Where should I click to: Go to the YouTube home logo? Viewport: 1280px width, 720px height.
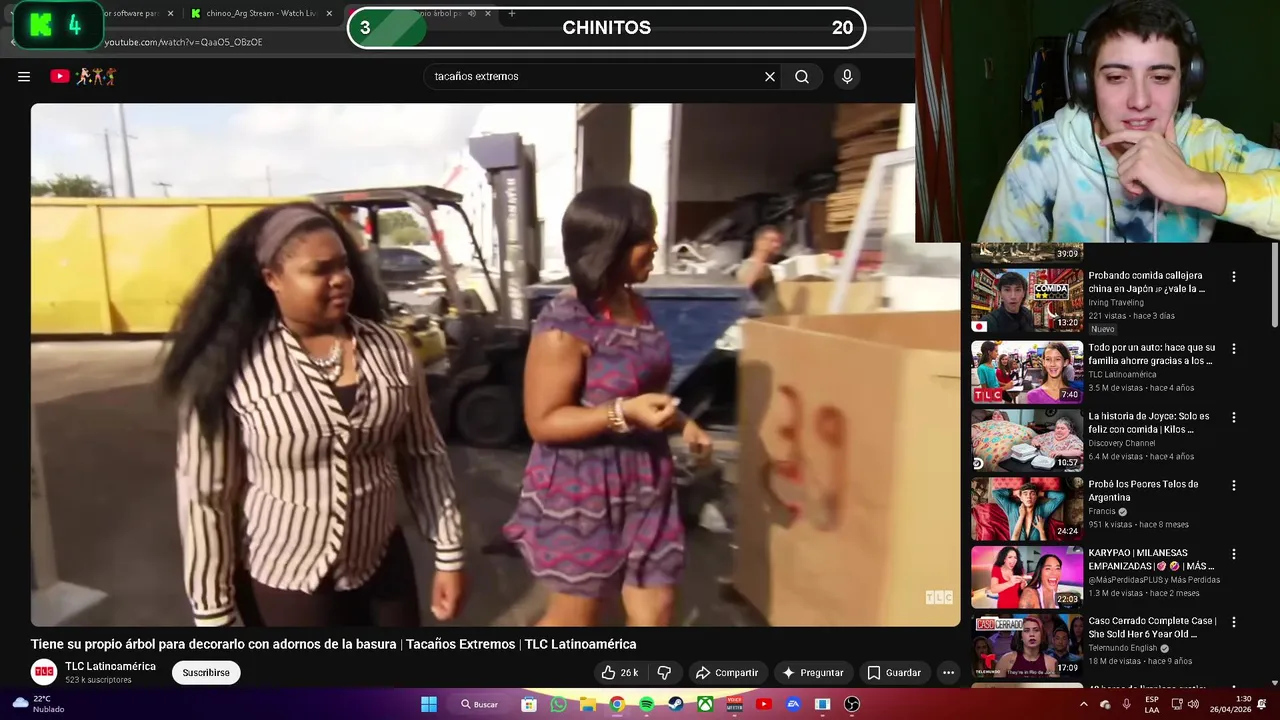84,76
